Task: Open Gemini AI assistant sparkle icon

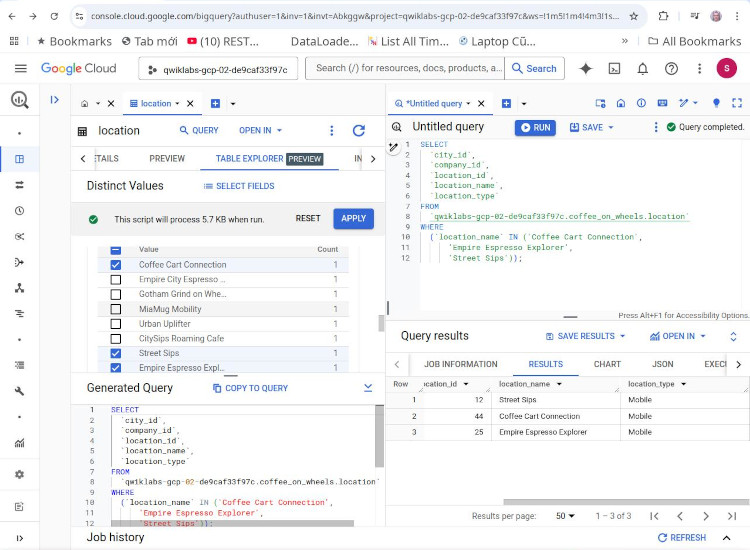Action: [585, 68]
